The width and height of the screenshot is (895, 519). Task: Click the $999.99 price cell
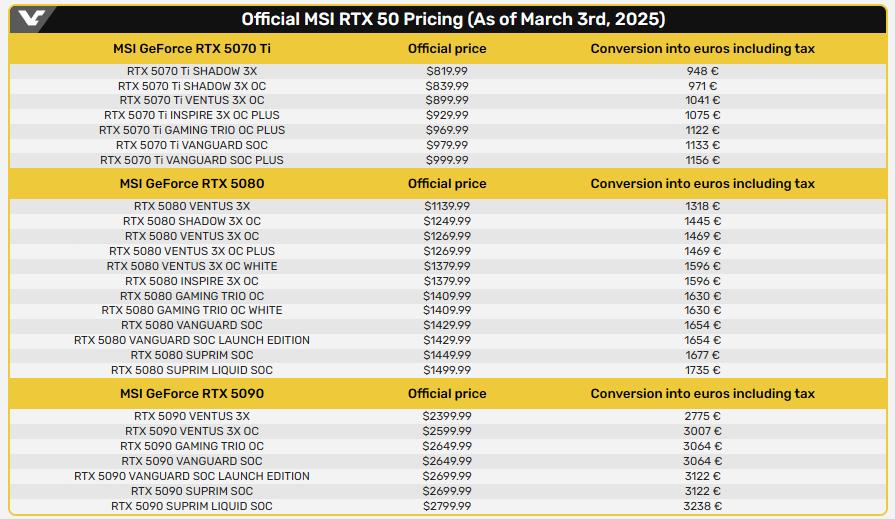tap(447, 160)
